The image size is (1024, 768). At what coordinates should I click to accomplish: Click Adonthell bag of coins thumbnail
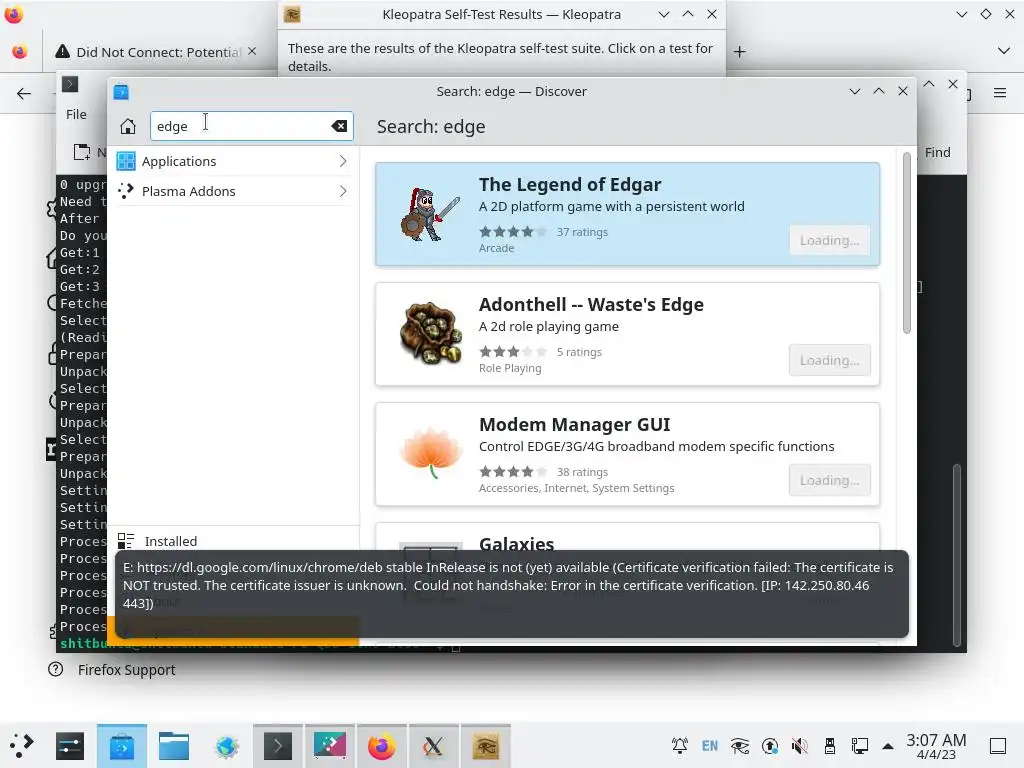(x=430, y=333)
